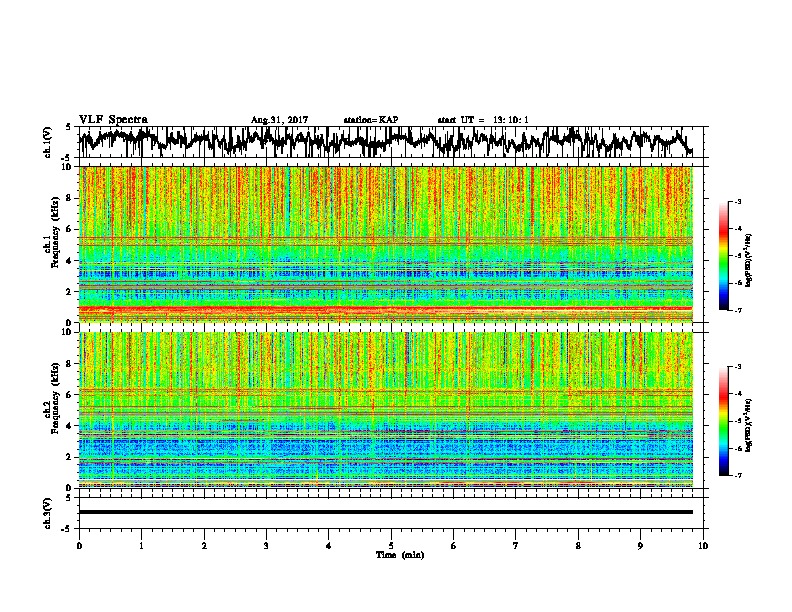The image size is (792, 612).
Task: Click the '-7' label on ch.1 colorbar
Action: pyautogui.click(x=738, y=310)
